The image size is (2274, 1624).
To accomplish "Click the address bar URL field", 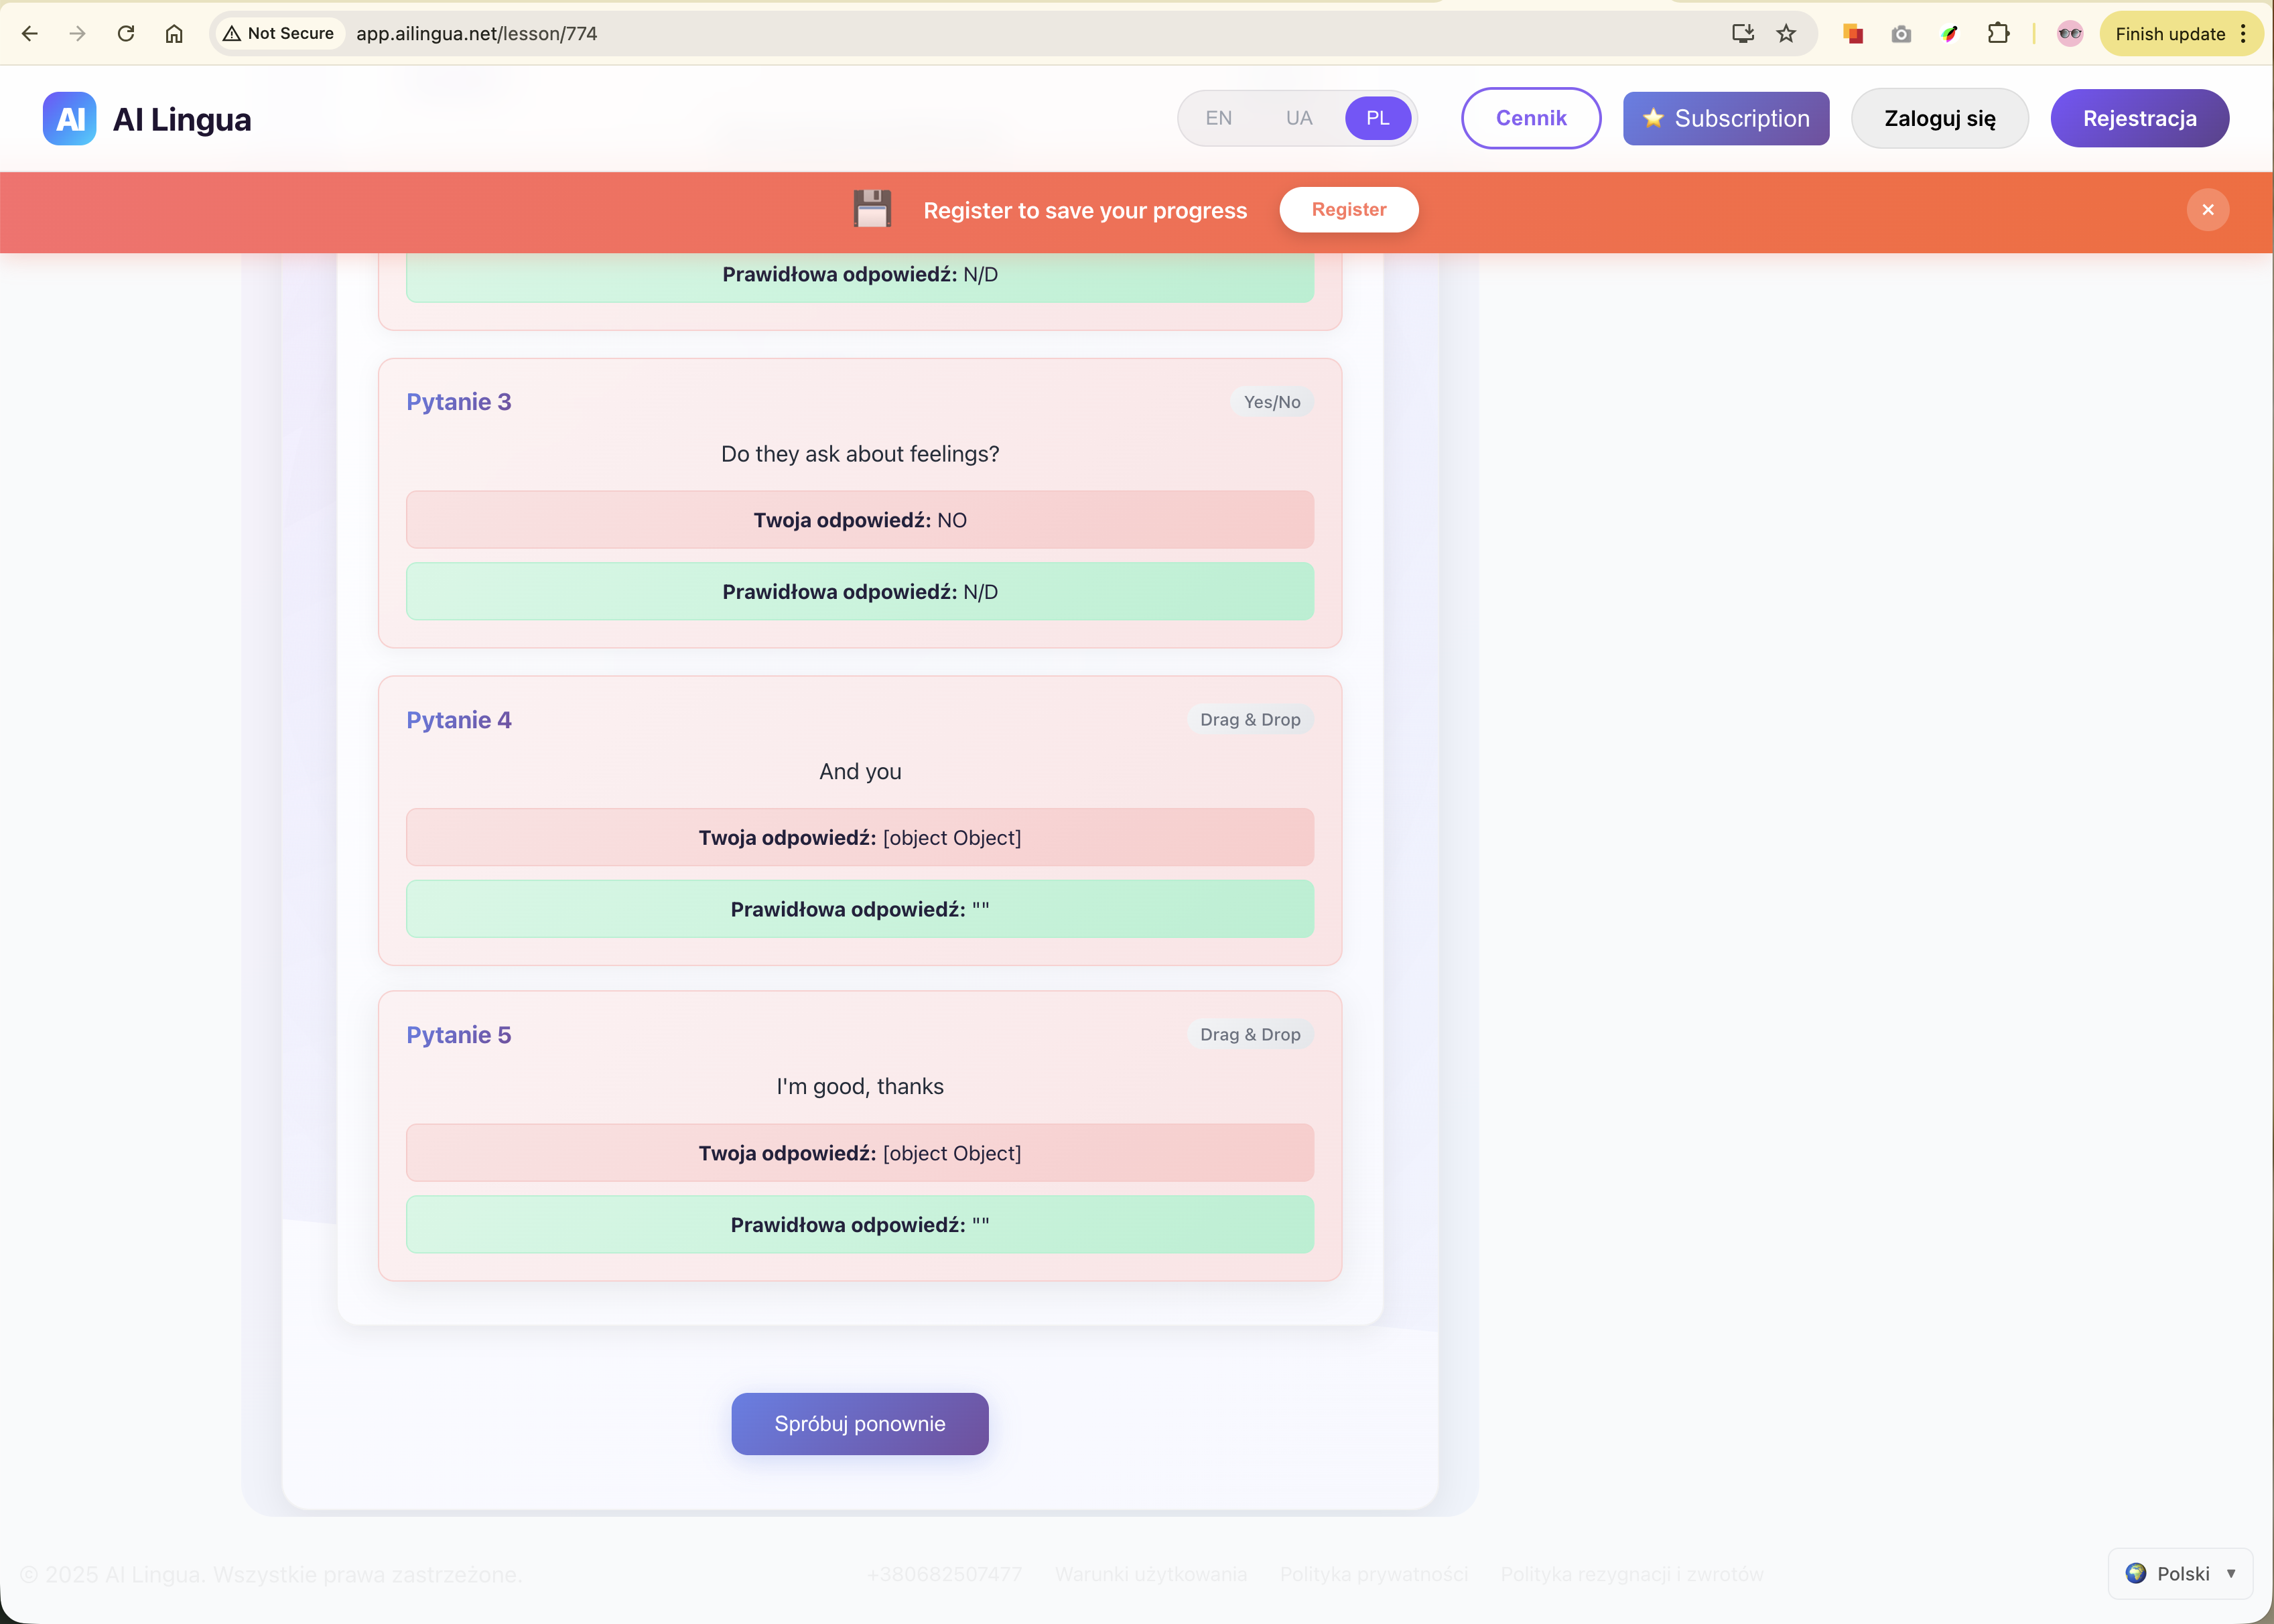I will pyautogui.click(x=900, y=34).
